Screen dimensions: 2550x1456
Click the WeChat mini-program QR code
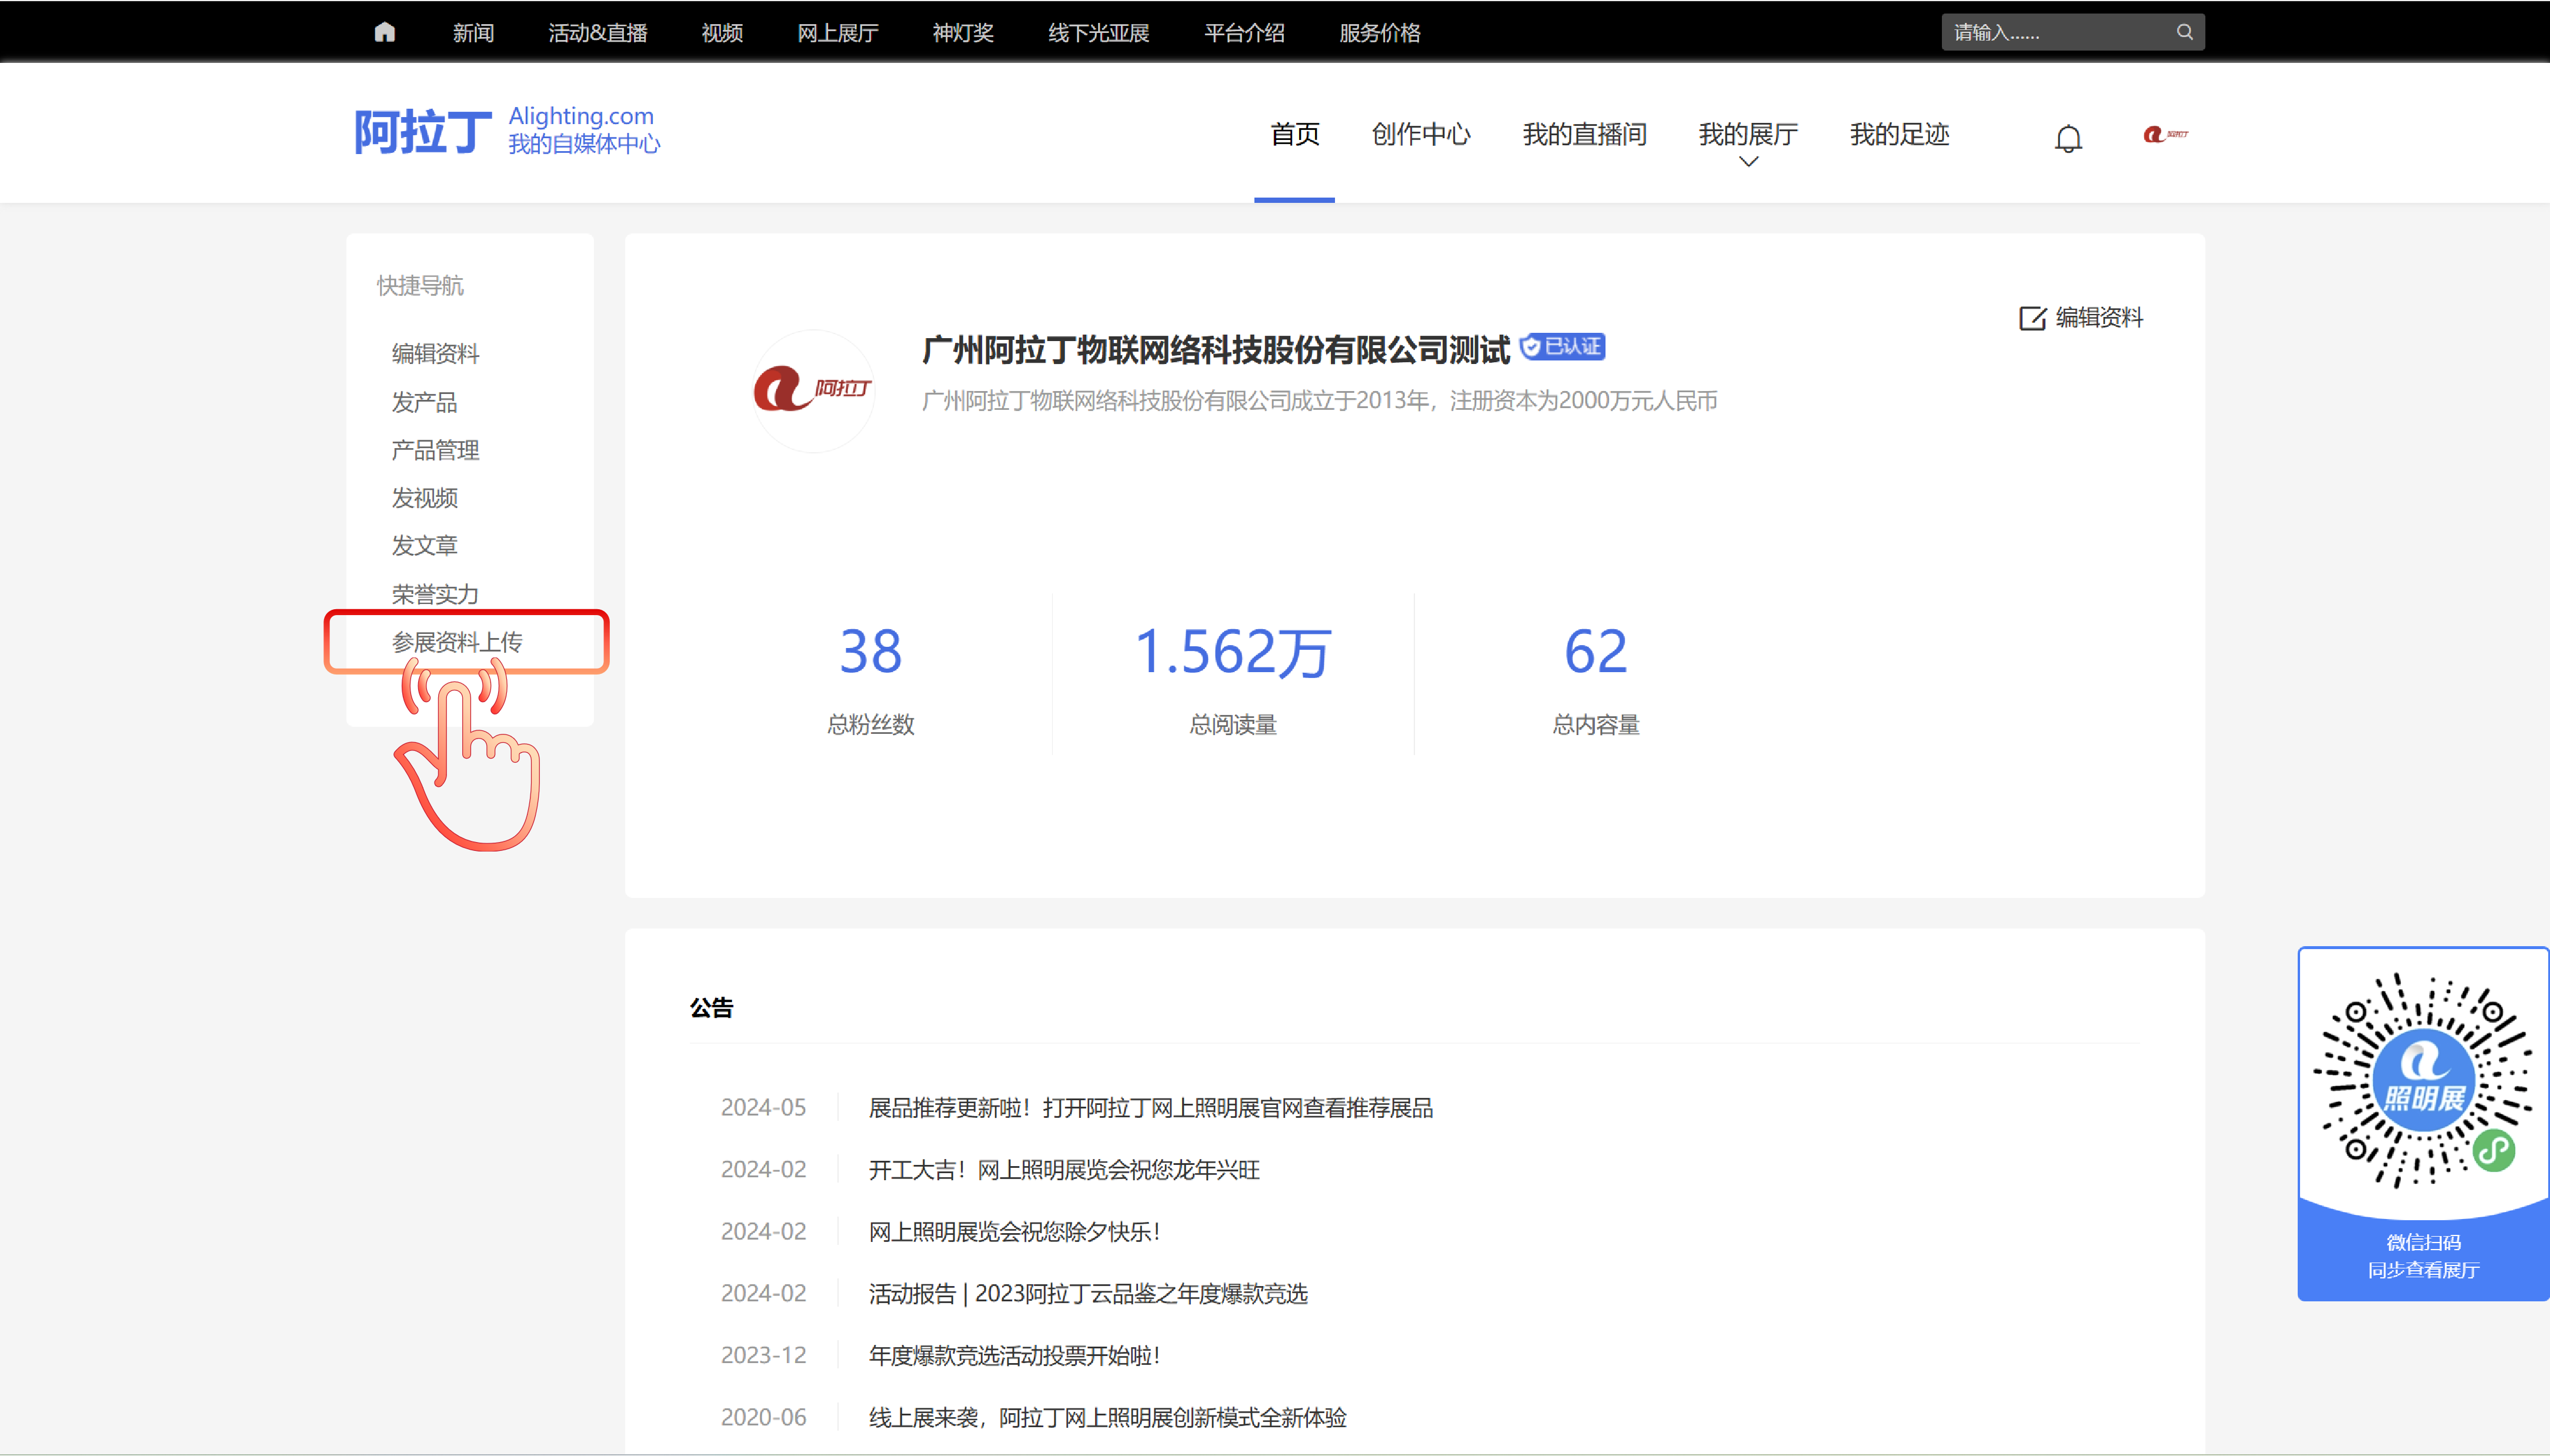[2424, 1080]
